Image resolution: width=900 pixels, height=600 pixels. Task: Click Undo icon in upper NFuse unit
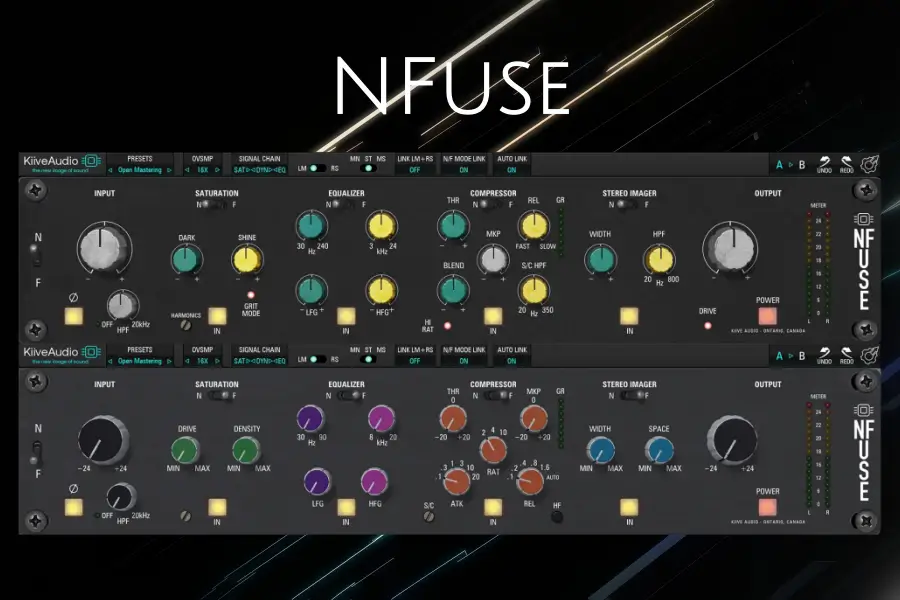pyautogui.click(x=824, y=164)
